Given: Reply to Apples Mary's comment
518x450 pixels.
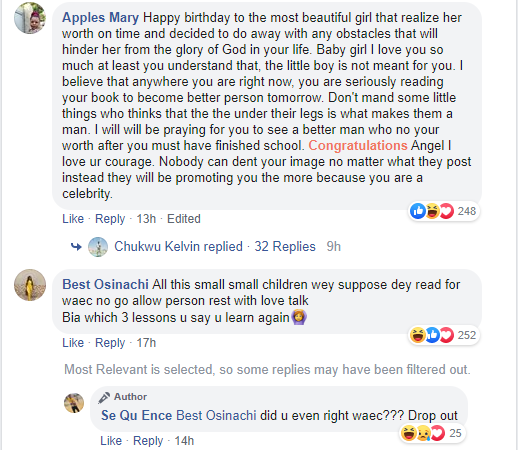Looking at the screenshot, I should [x=110, y=219].
